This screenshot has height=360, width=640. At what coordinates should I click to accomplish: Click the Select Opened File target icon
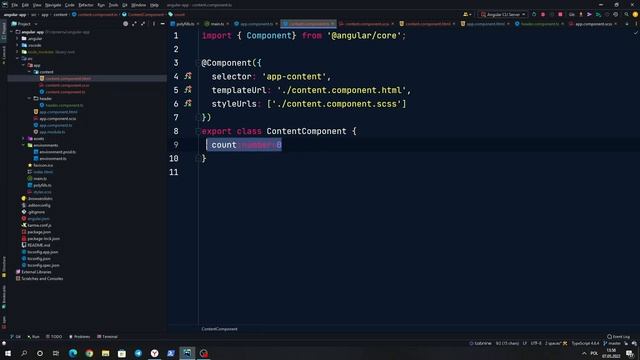pos(125,24)
